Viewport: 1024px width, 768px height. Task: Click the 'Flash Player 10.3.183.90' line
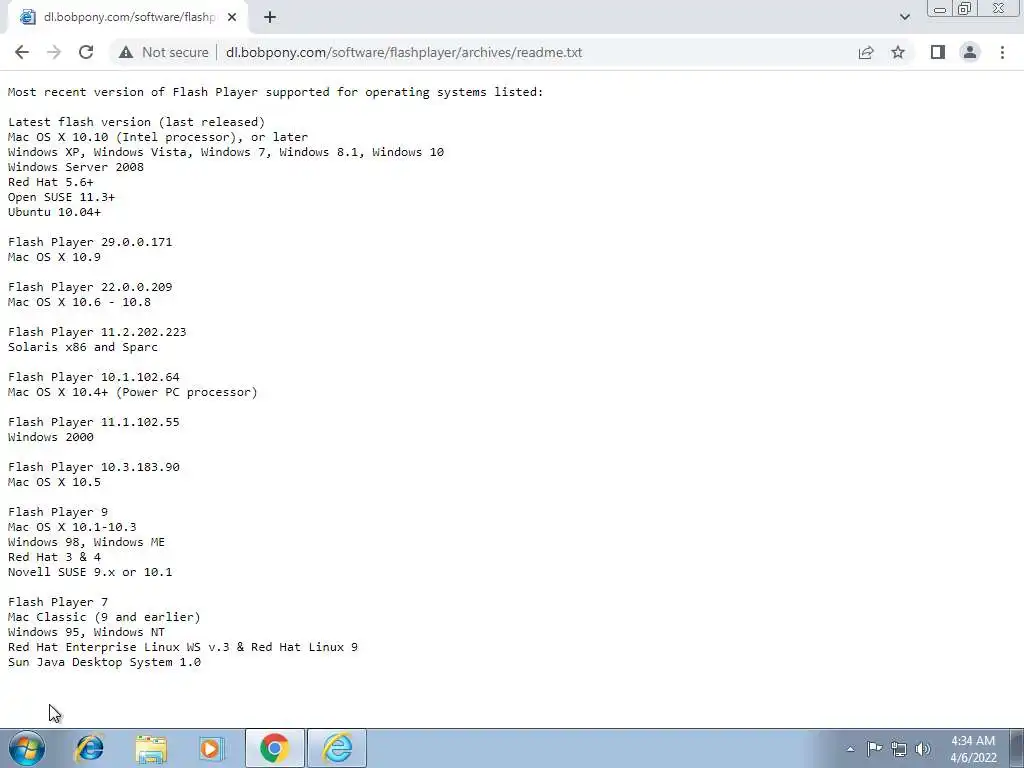93,467
